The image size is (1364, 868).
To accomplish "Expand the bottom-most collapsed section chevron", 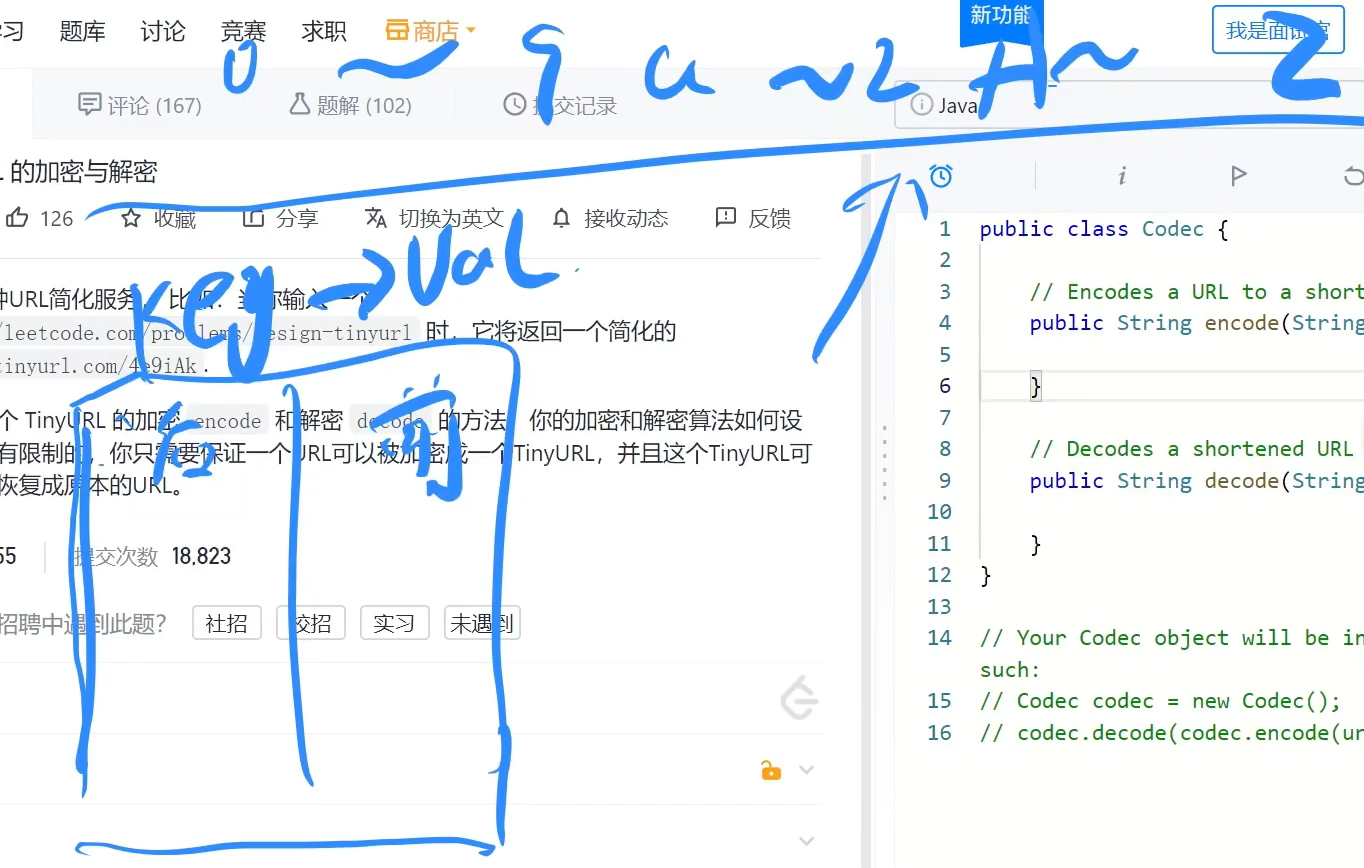I will point(806,841).
